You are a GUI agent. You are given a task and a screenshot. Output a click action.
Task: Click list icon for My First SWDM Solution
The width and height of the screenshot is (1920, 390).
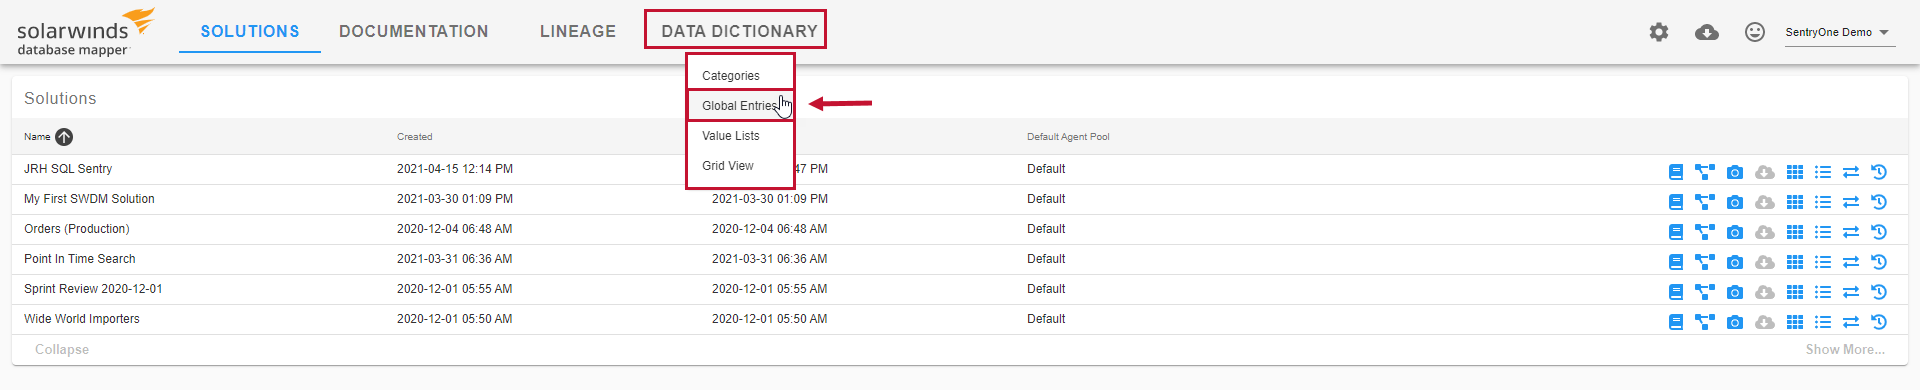tap(1823, 202)
